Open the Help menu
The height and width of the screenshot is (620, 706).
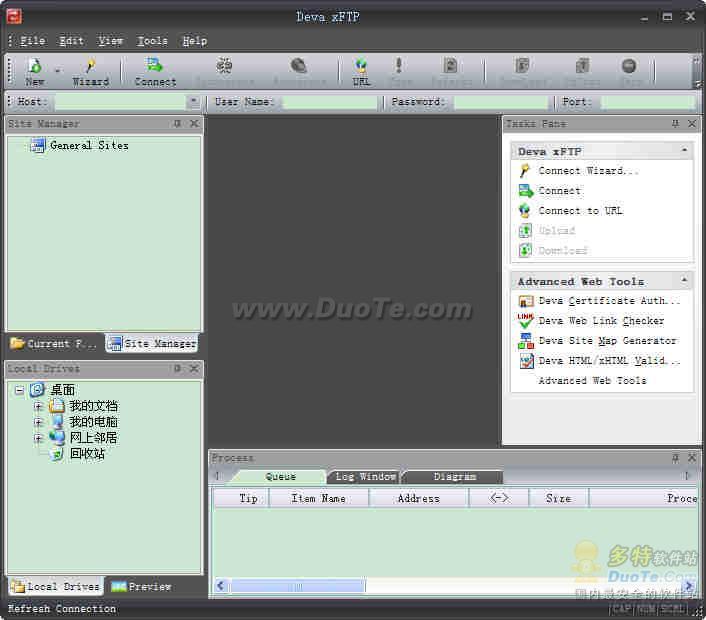click(x=195, y=41)
